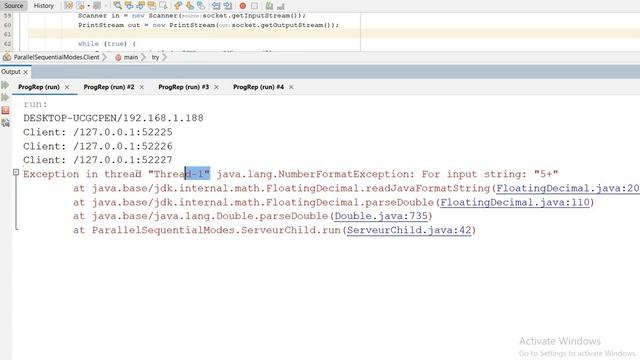Click the Uncomment lines toolbar icon
This screenshot has width=640, height=360.
[280, 6]
